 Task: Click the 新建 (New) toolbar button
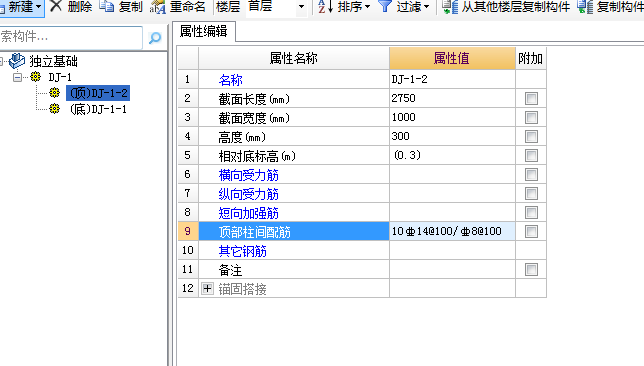tap(21, 7)
